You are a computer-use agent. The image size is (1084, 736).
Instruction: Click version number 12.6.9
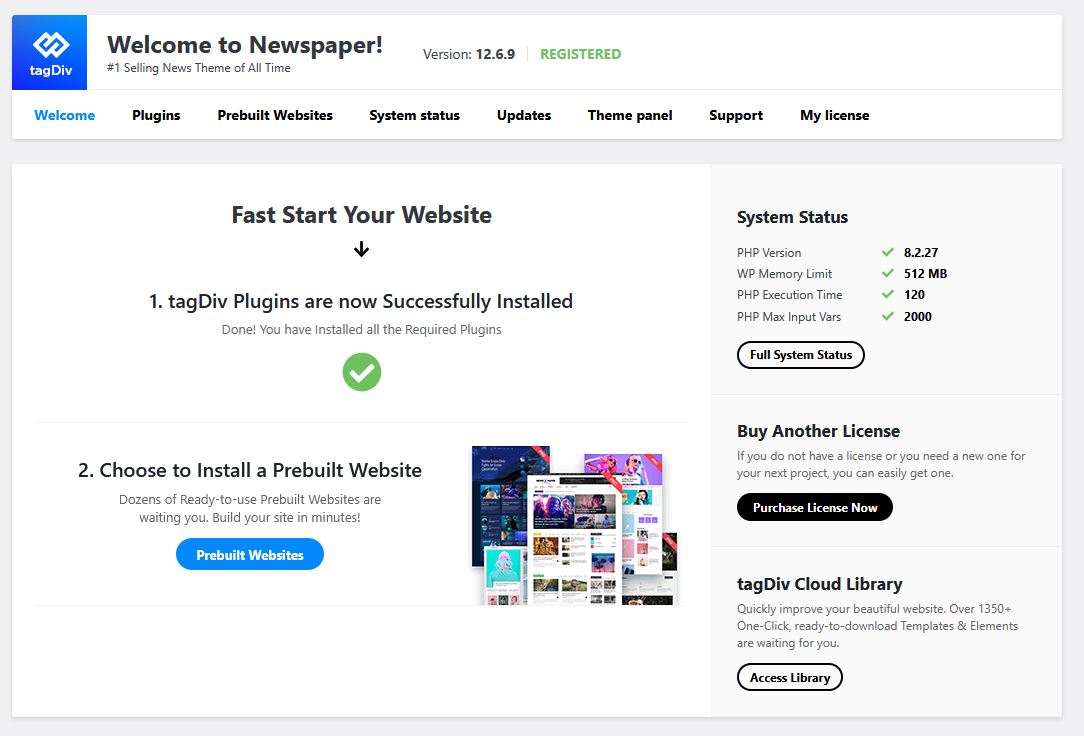495,54
